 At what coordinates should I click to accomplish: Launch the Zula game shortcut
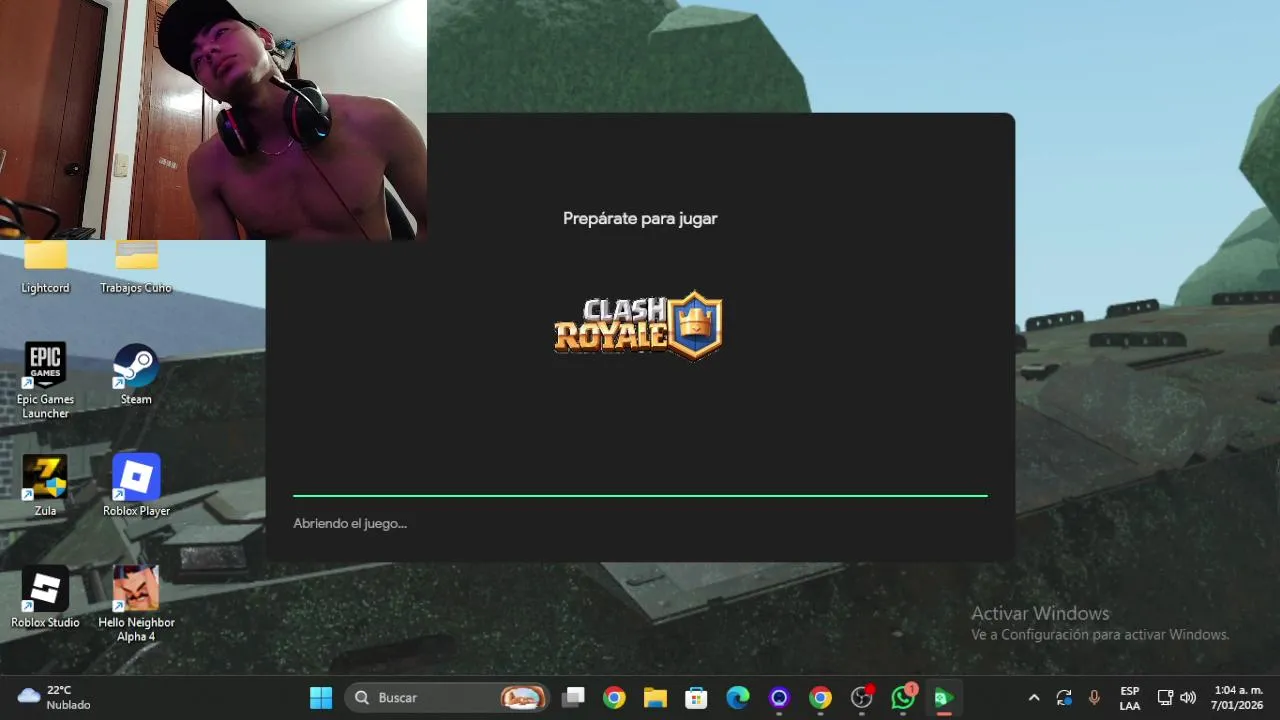(x=45, y=486)
